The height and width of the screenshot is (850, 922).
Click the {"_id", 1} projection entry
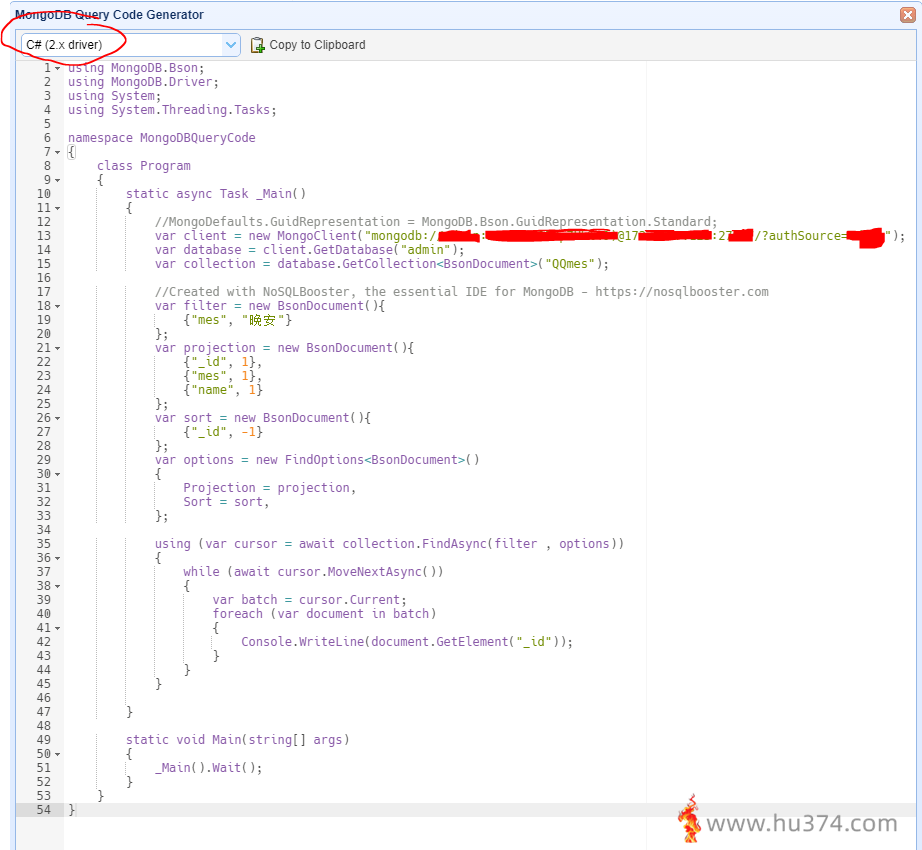click(x=222, y=362)
